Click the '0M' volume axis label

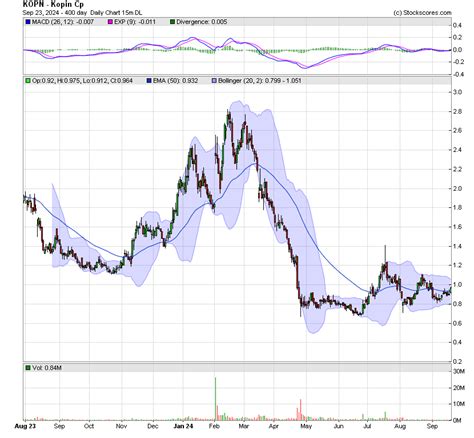tap(457, 420)
